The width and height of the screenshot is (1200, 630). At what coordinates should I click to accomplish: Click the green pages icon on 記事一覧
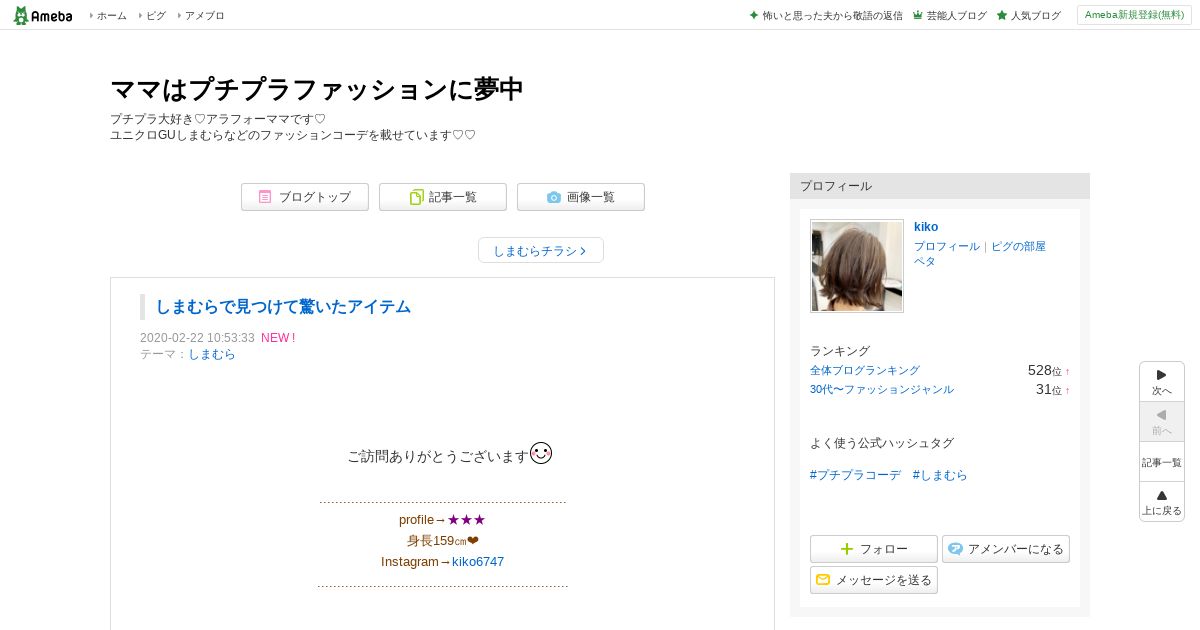[416, 197]
